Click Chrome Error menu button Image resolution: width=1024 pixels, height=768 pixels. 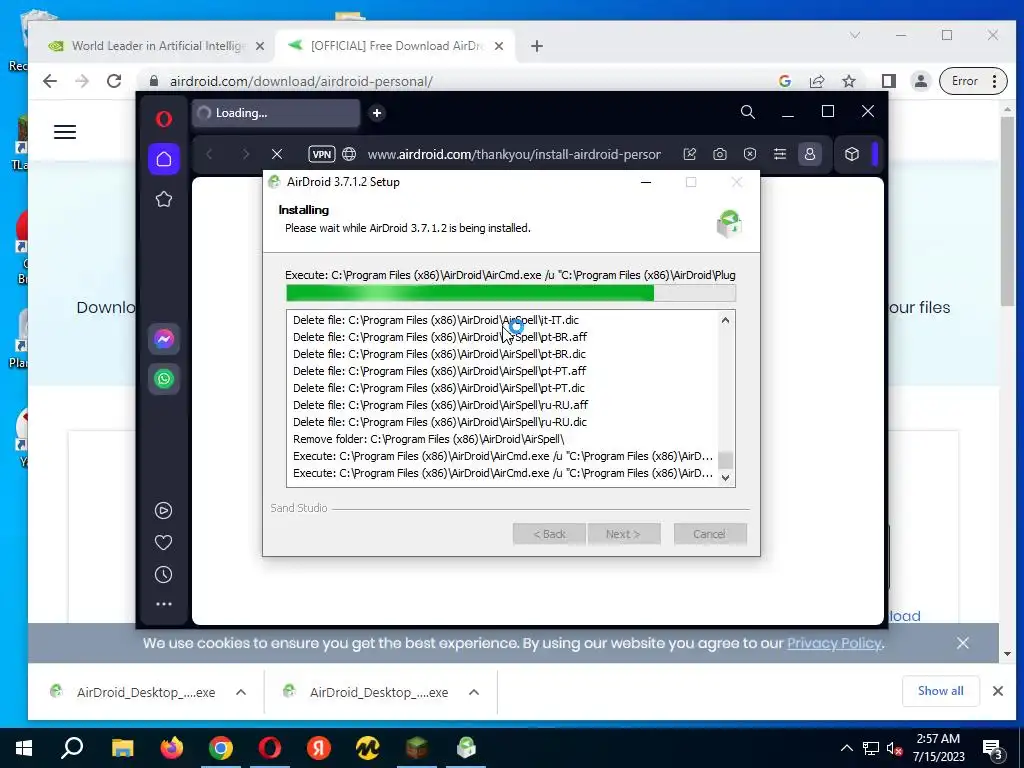973,81
